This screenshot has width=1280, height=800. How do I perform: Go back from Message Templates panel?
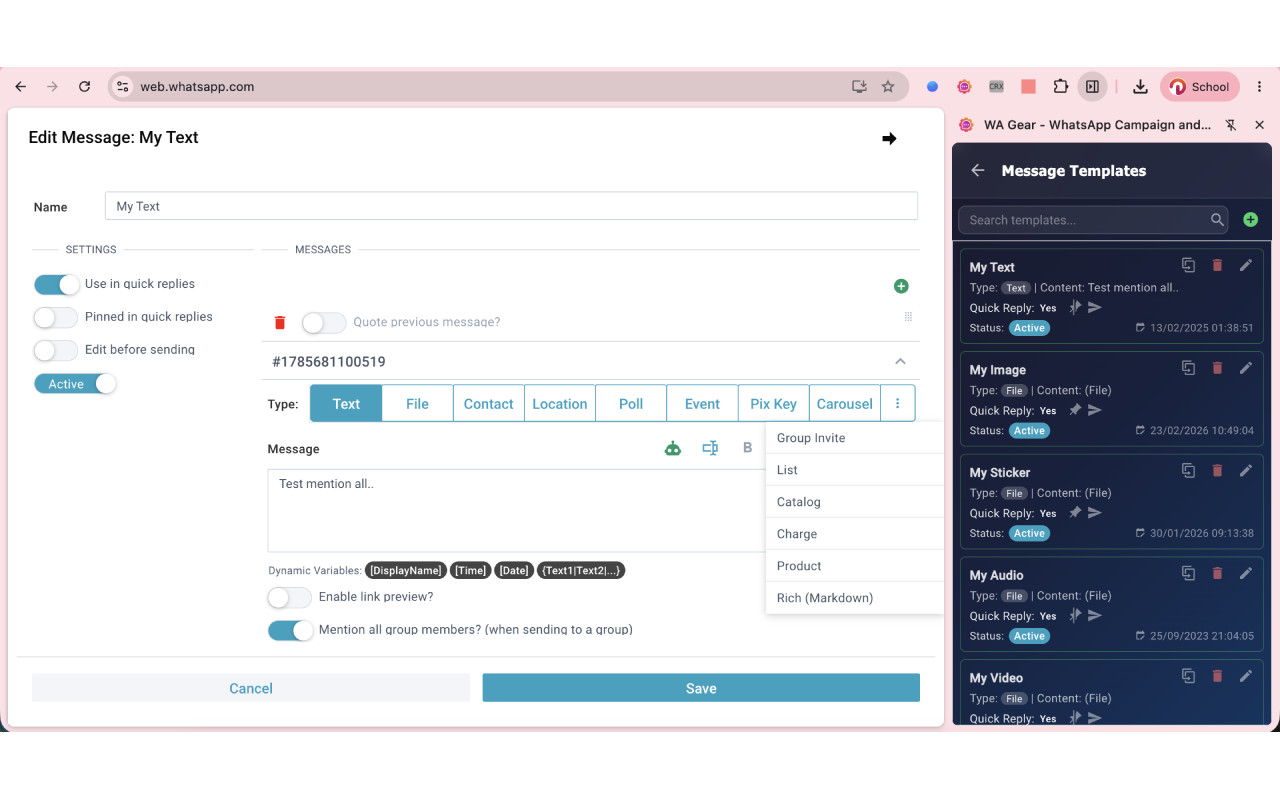(x=978, y=171)
